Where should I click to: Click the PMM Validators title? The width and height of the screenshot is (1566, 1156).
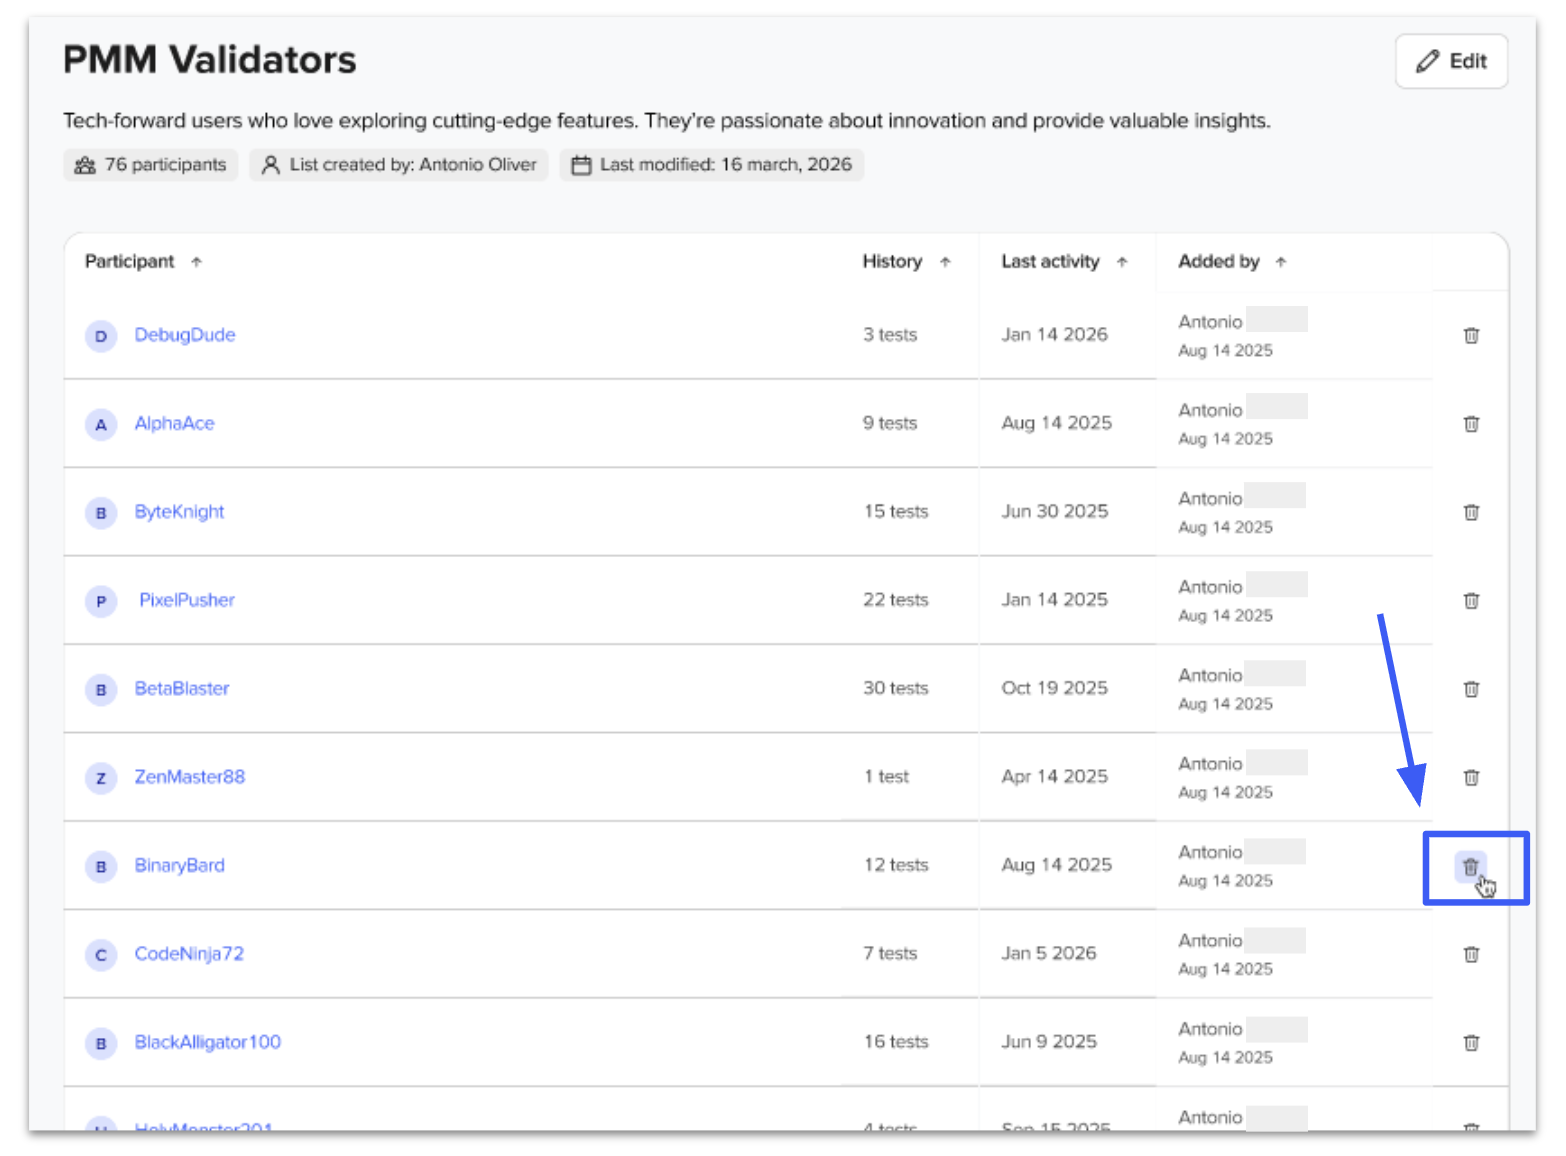[x=210, y=60]
